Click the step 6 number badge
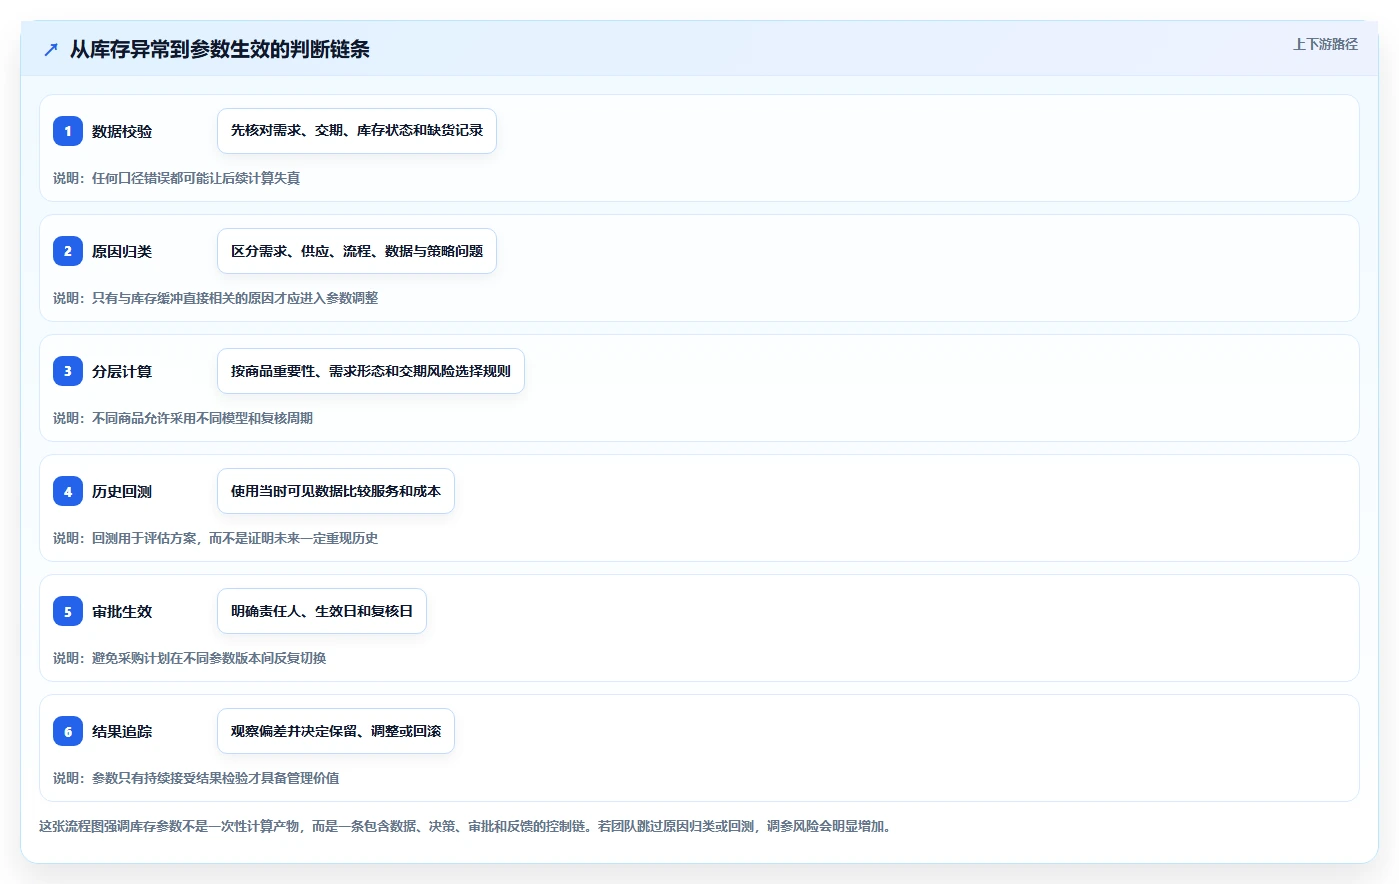Viewport: 1399px width, 884px height. click(68, 731)
